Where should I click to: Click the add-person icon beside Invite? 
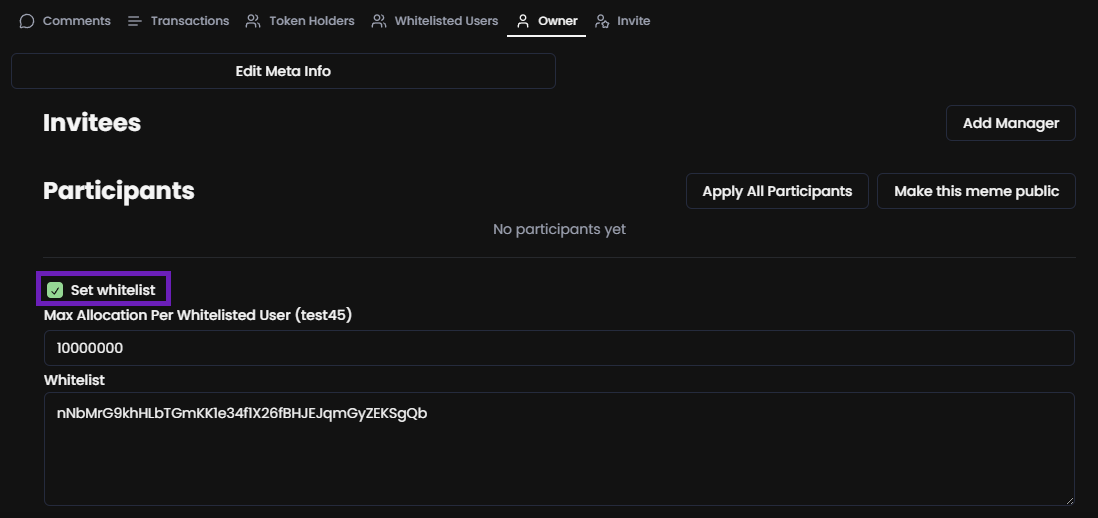(602, 21)
